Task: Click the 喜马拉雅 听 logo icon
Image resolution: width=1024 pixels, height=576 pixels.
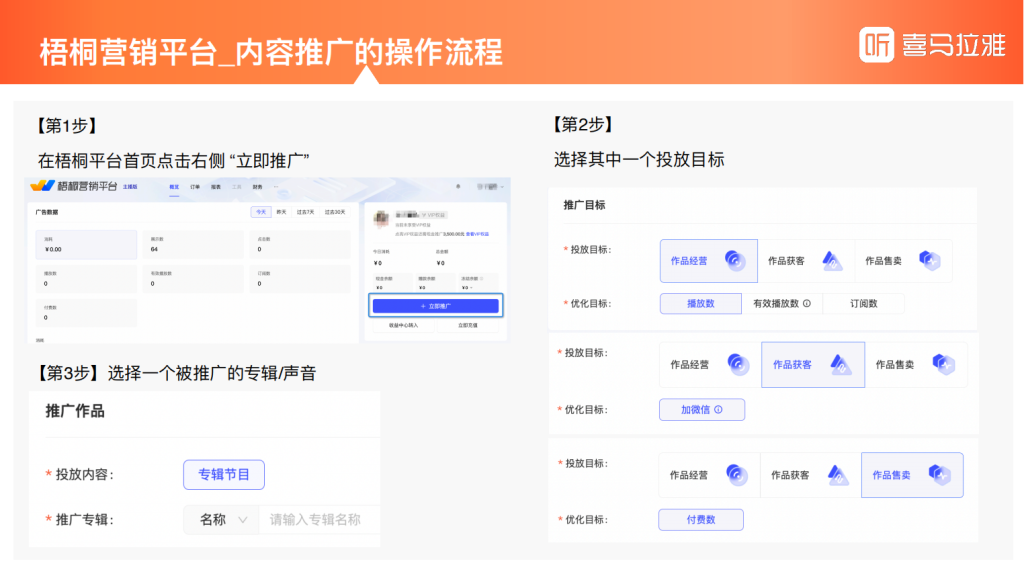Action: 876,44
